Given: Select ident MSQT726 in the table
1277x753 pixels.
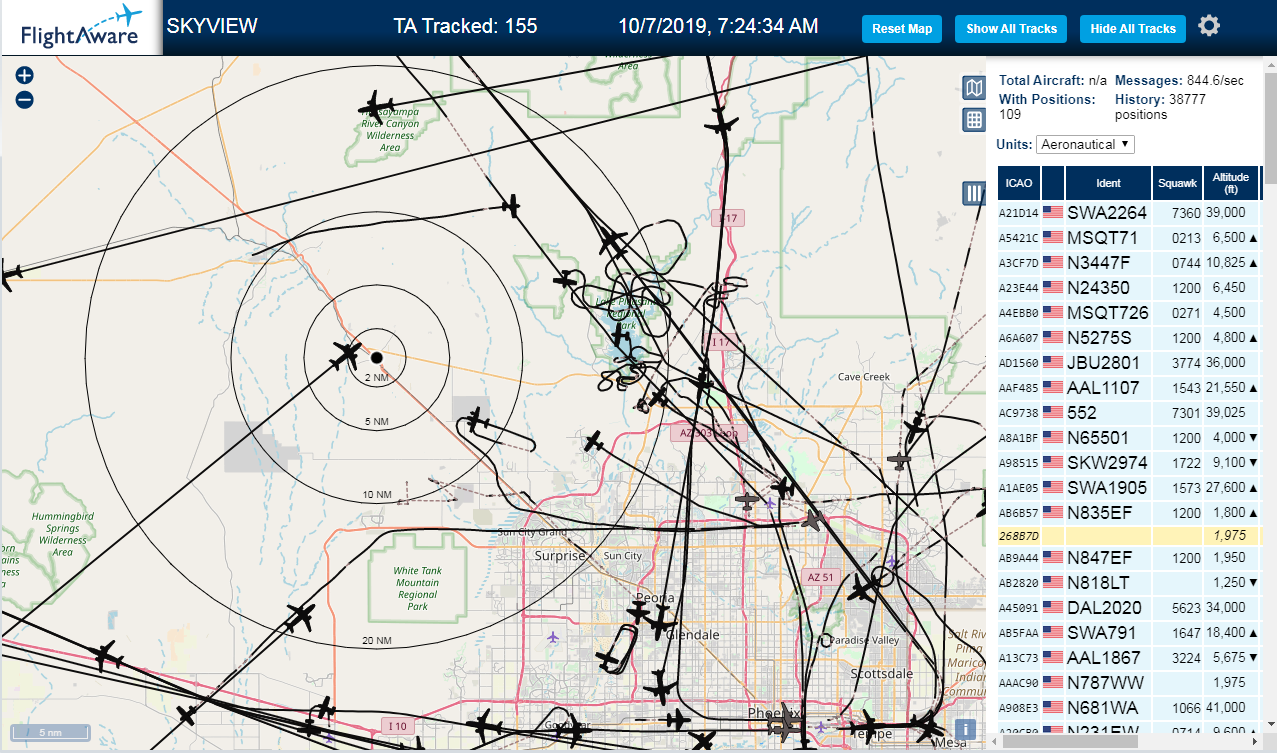Looking at the screenshot, I should click(1108, 312).
